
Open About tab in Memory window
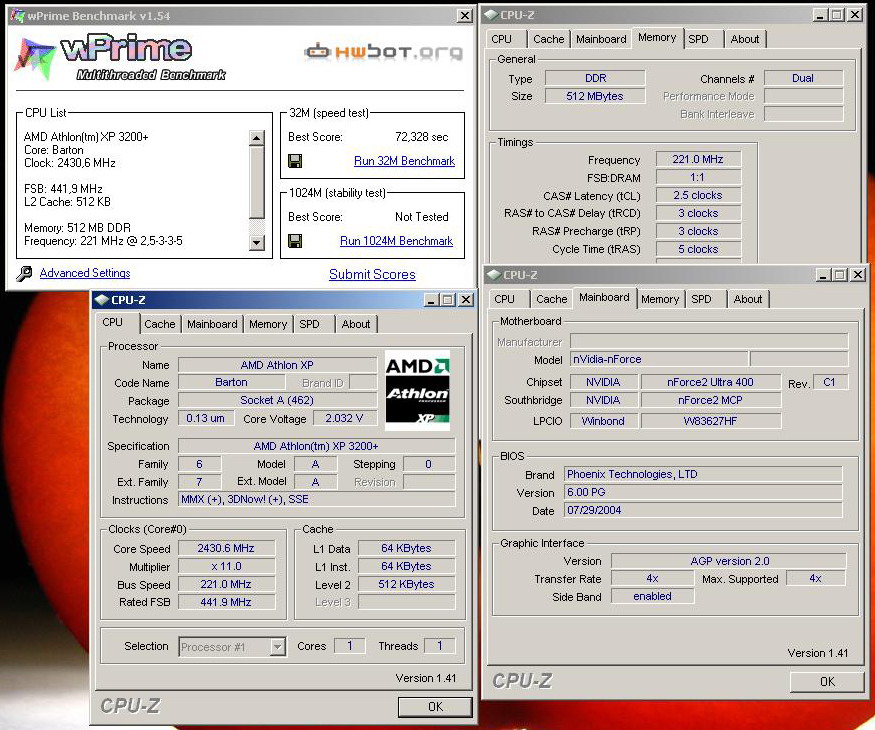(745, 39)
